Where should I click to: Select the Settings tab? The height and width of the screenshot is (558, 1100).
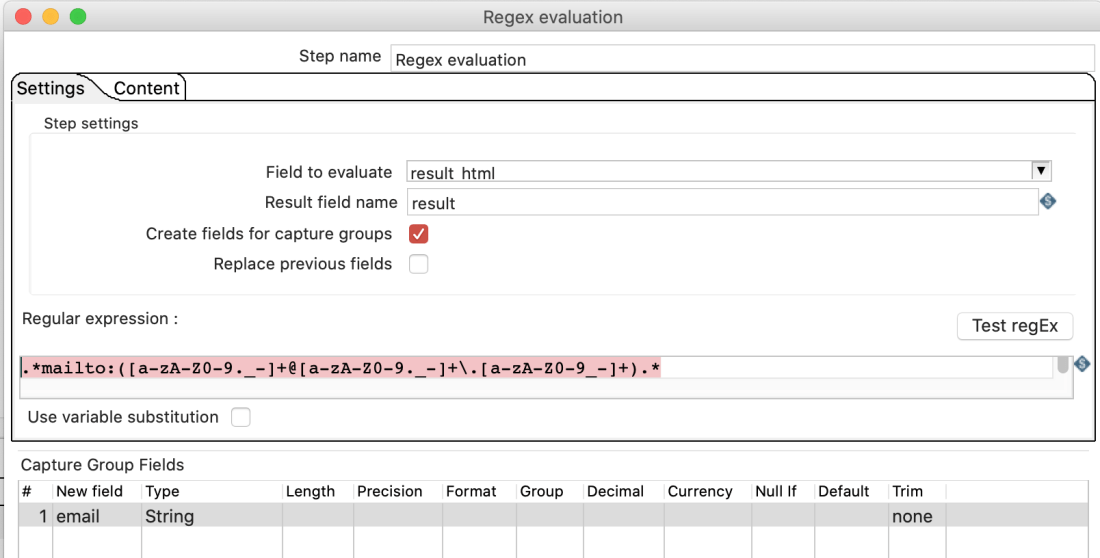[51, 88]
